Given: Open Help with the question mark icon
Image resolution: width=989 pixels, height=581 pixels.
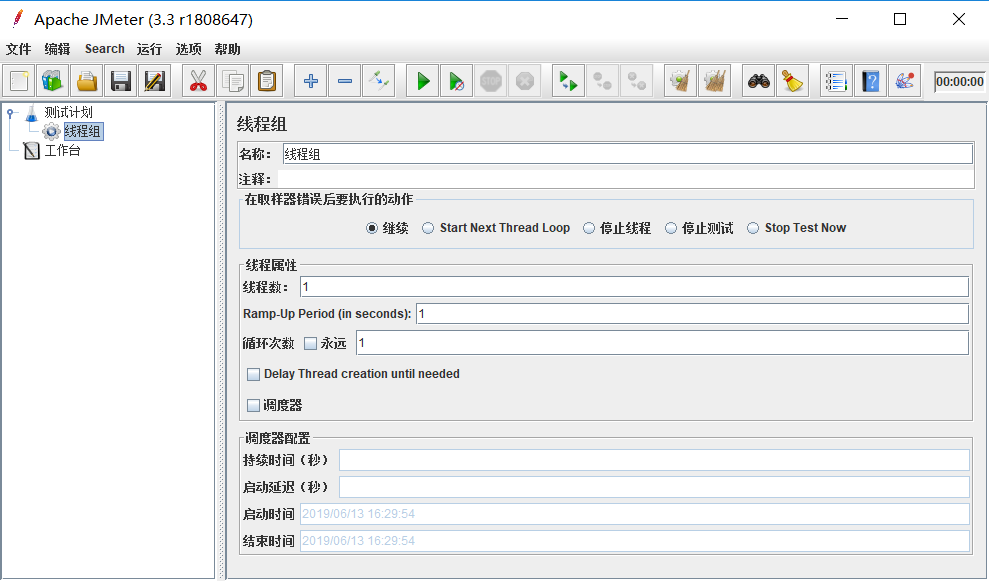Looking at the screenshot, I should (x=870, y=81).
